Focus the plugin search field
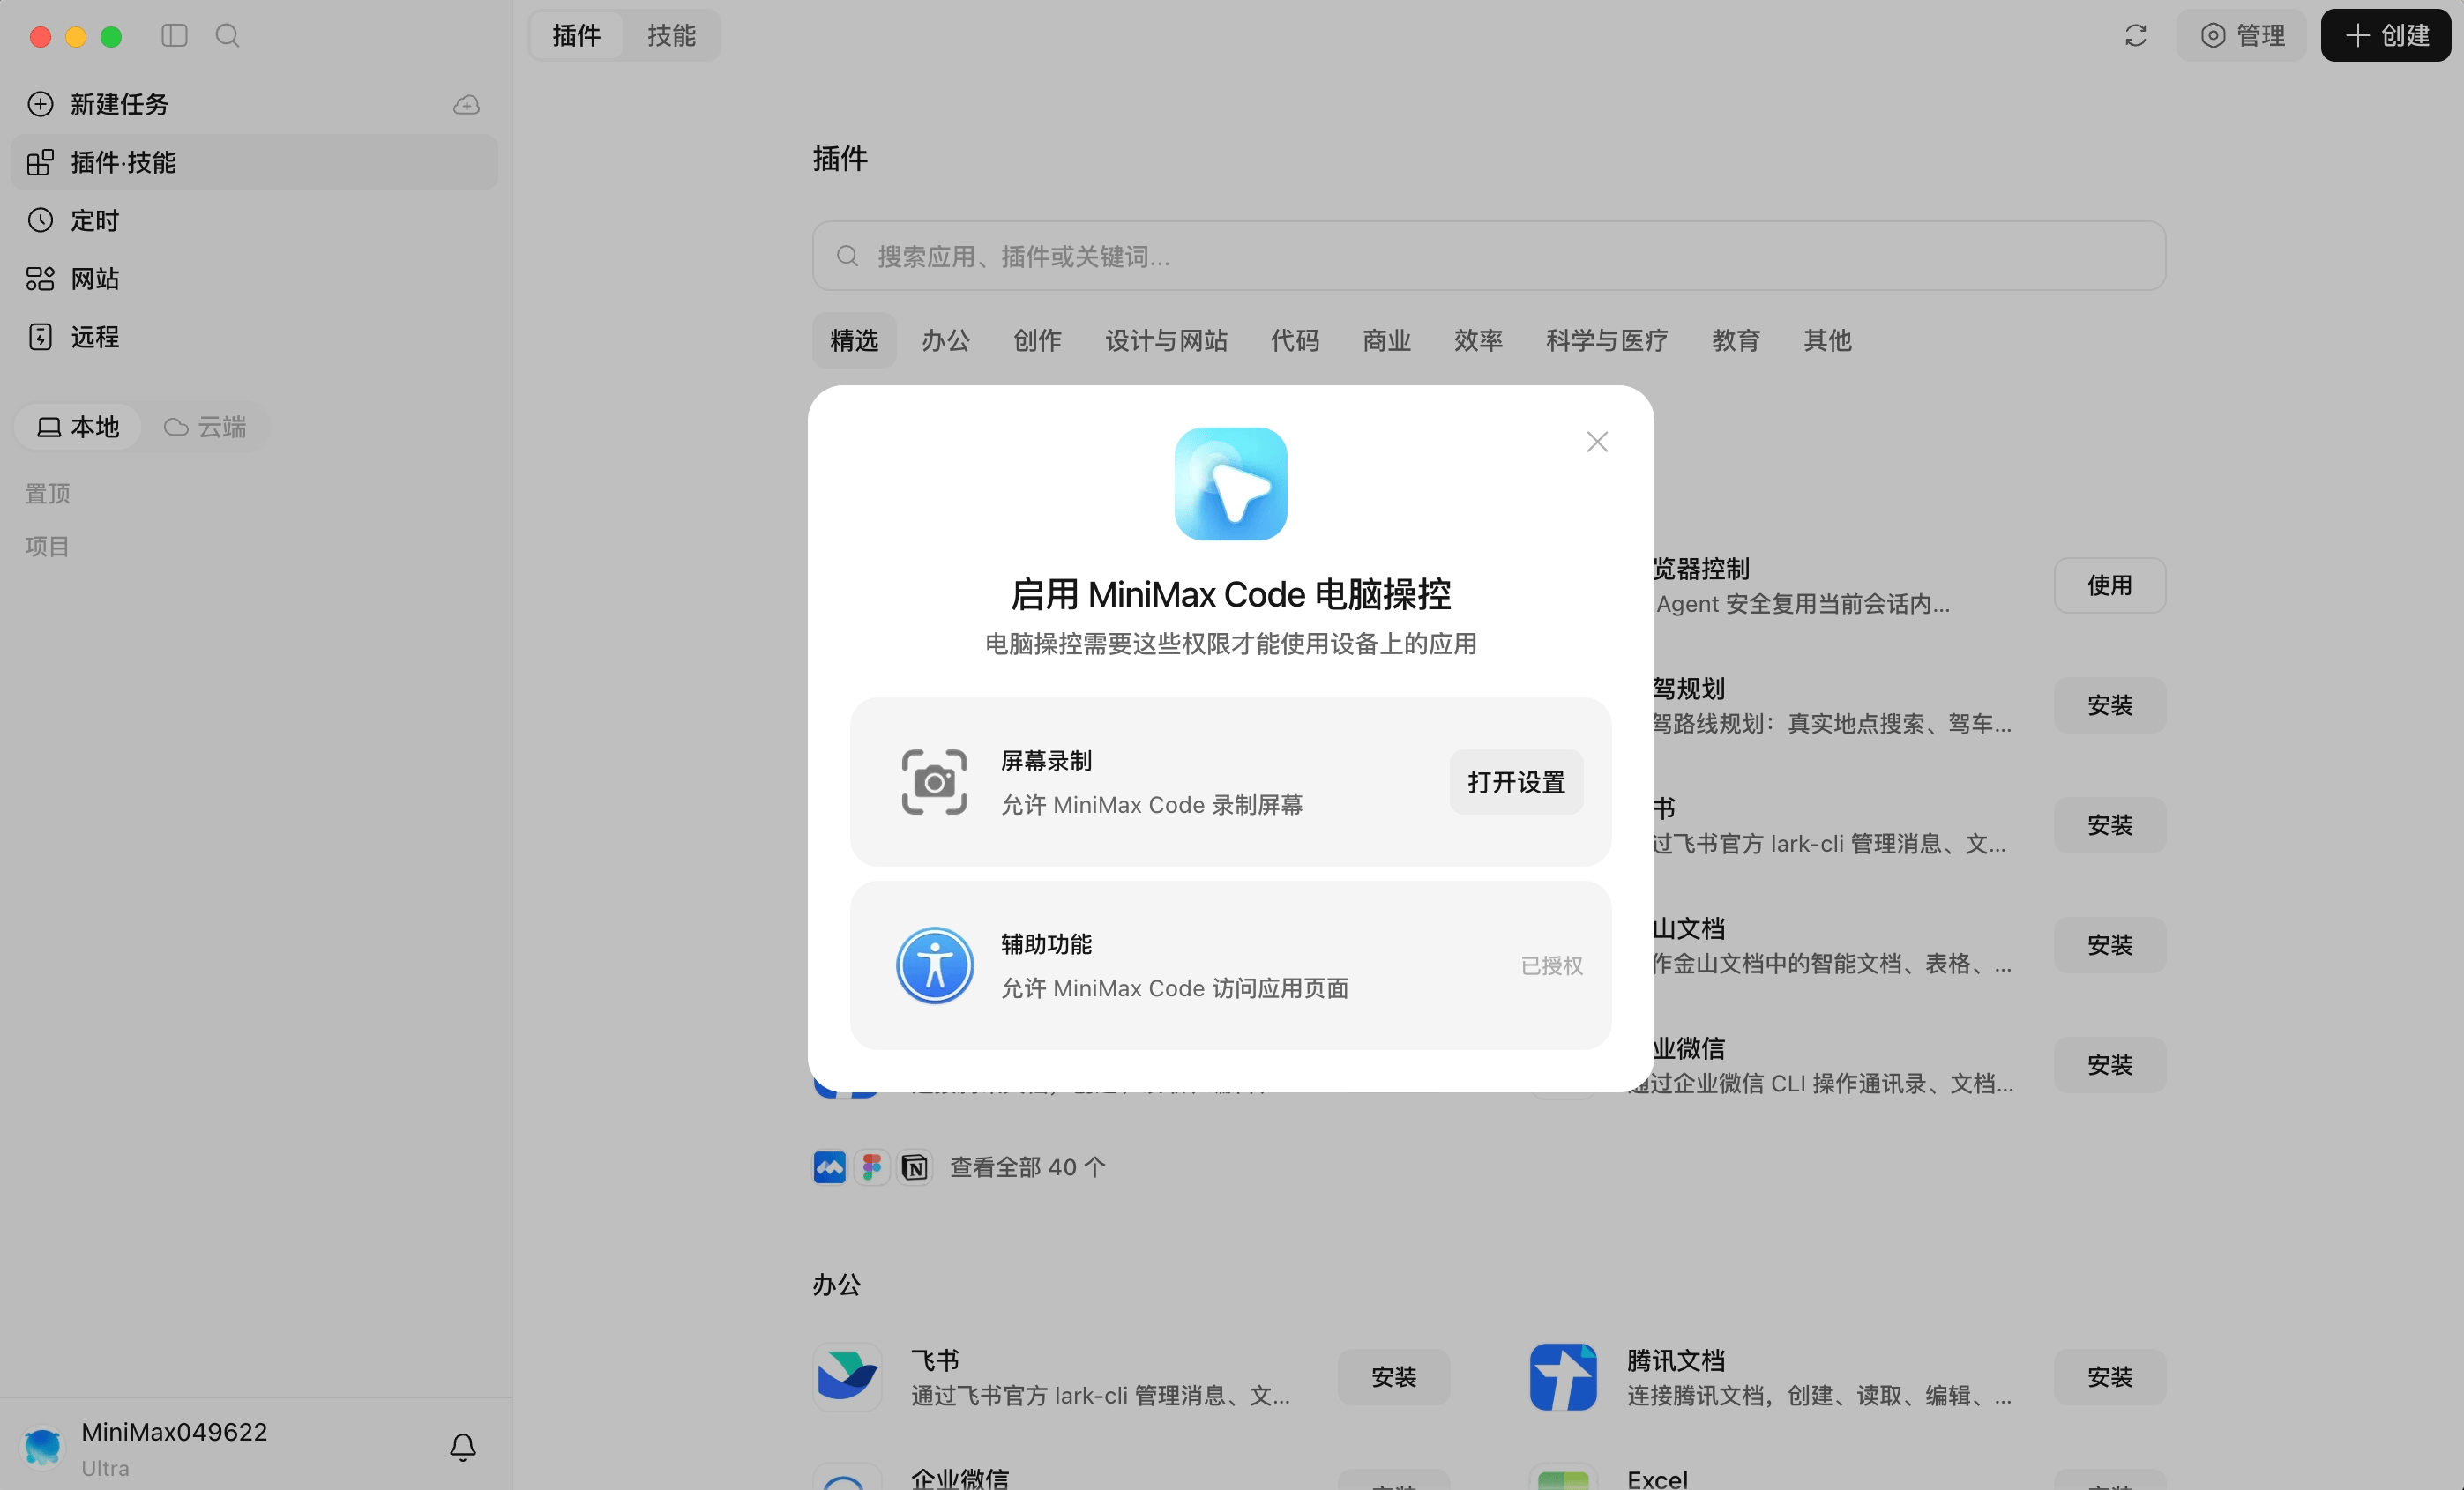Viewport: 2464px width, 1490px height. [x=1488, y=256]
